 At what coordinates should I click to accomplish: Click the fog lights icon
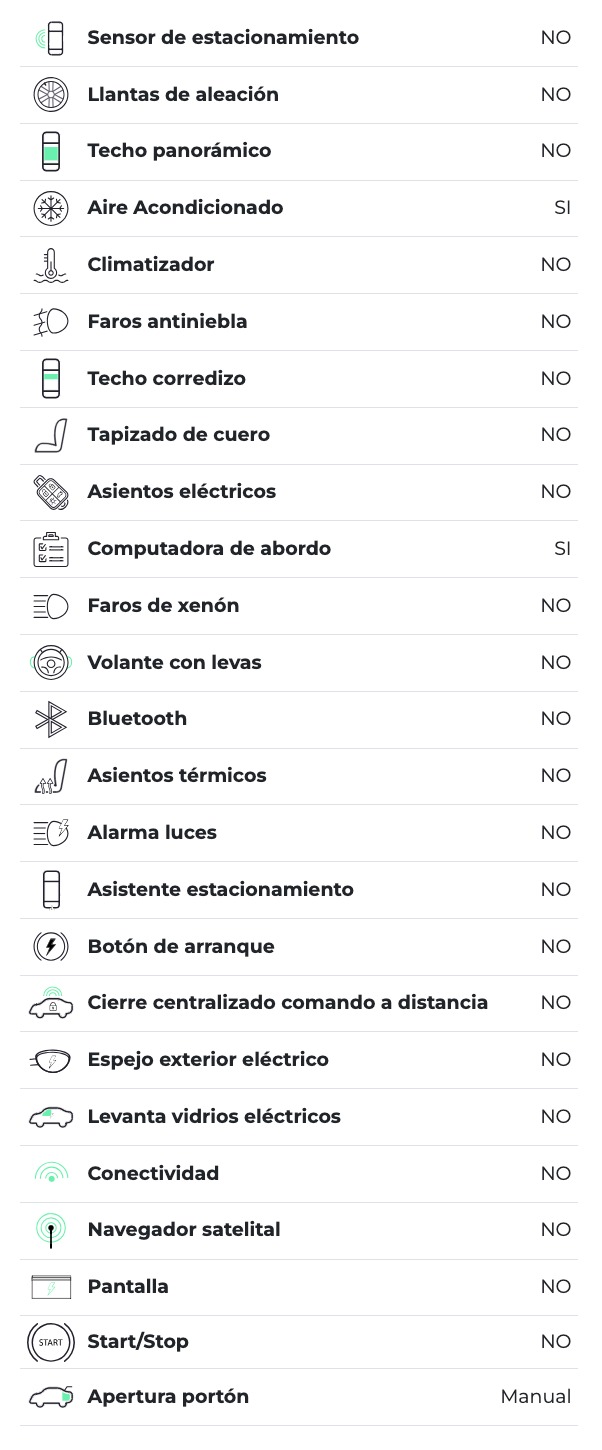pyautogui.click(x=50, y=322)
